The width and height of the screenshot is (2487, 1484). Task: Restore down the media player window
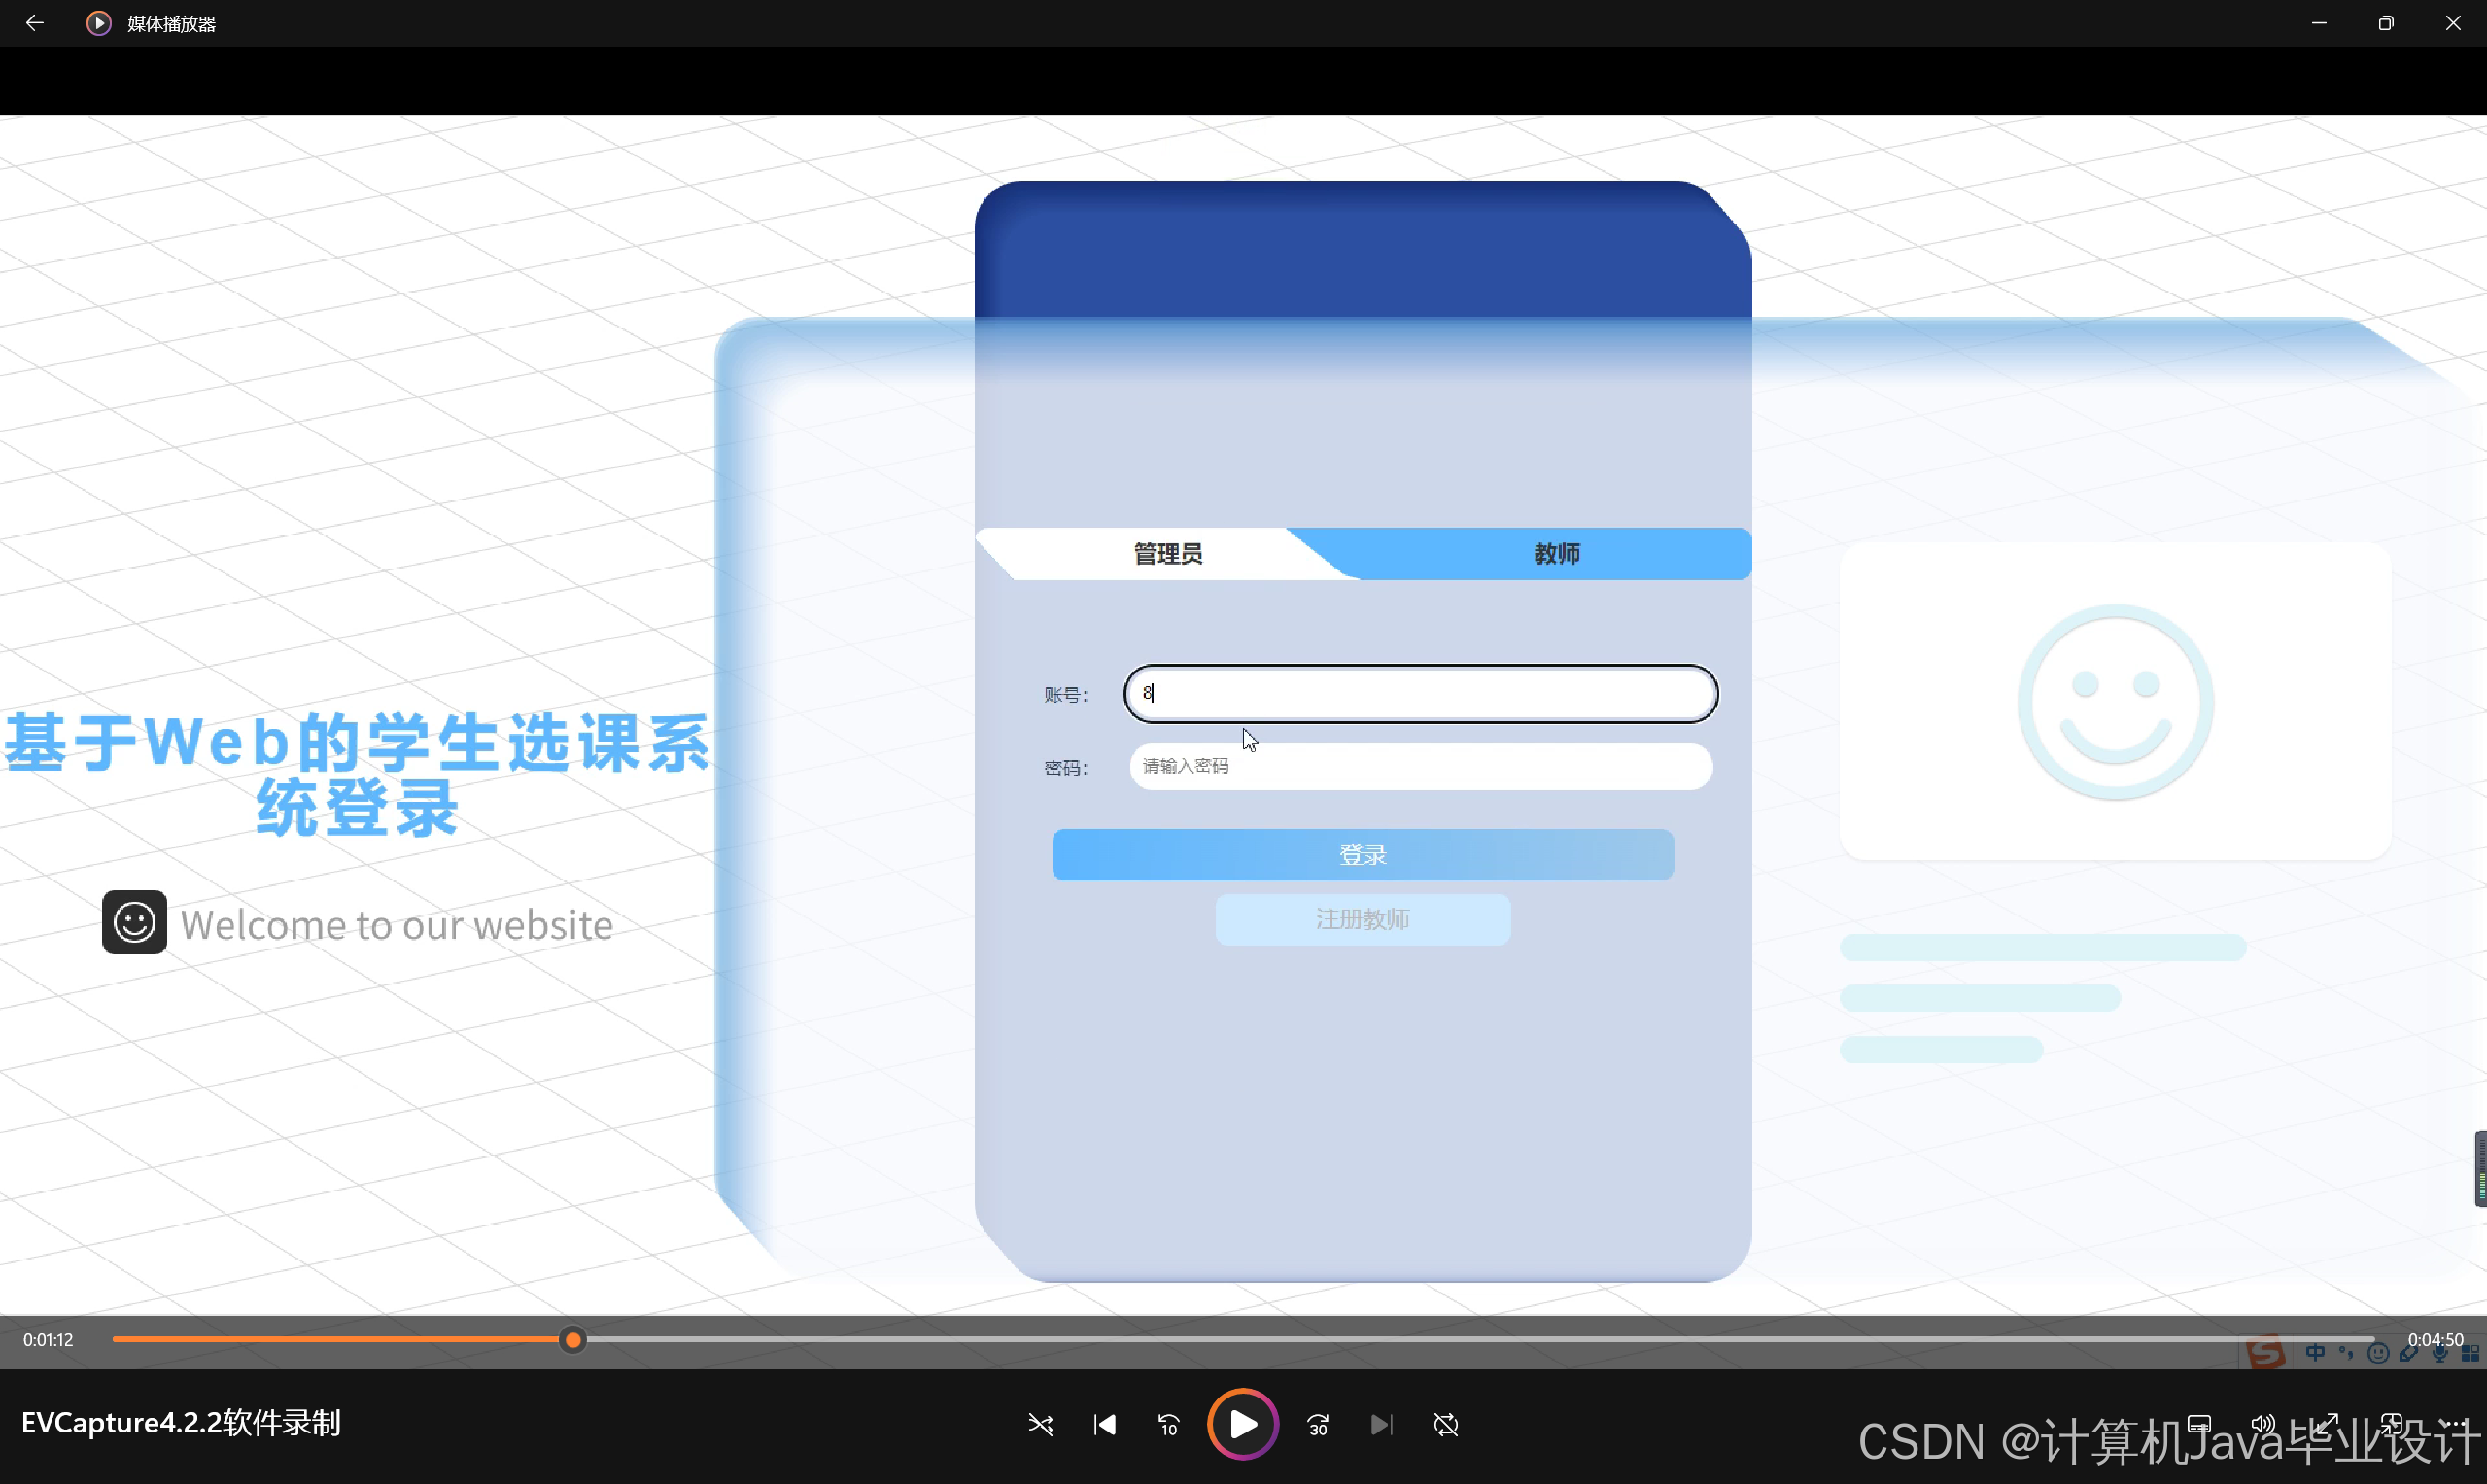click(2386, 22)
